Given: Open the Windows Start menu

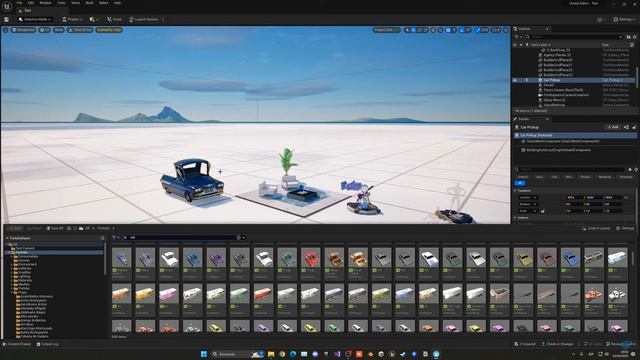Looking at the screenshot, I should pos(204,354).
